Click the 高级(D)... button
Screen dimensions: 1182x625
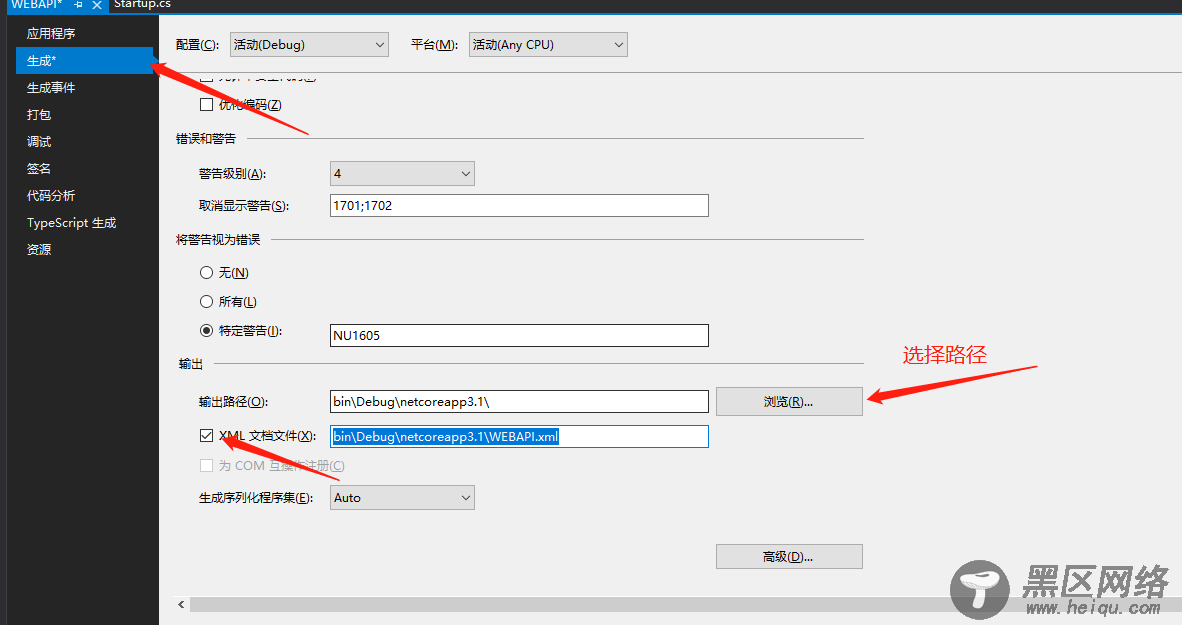point(789,557)
